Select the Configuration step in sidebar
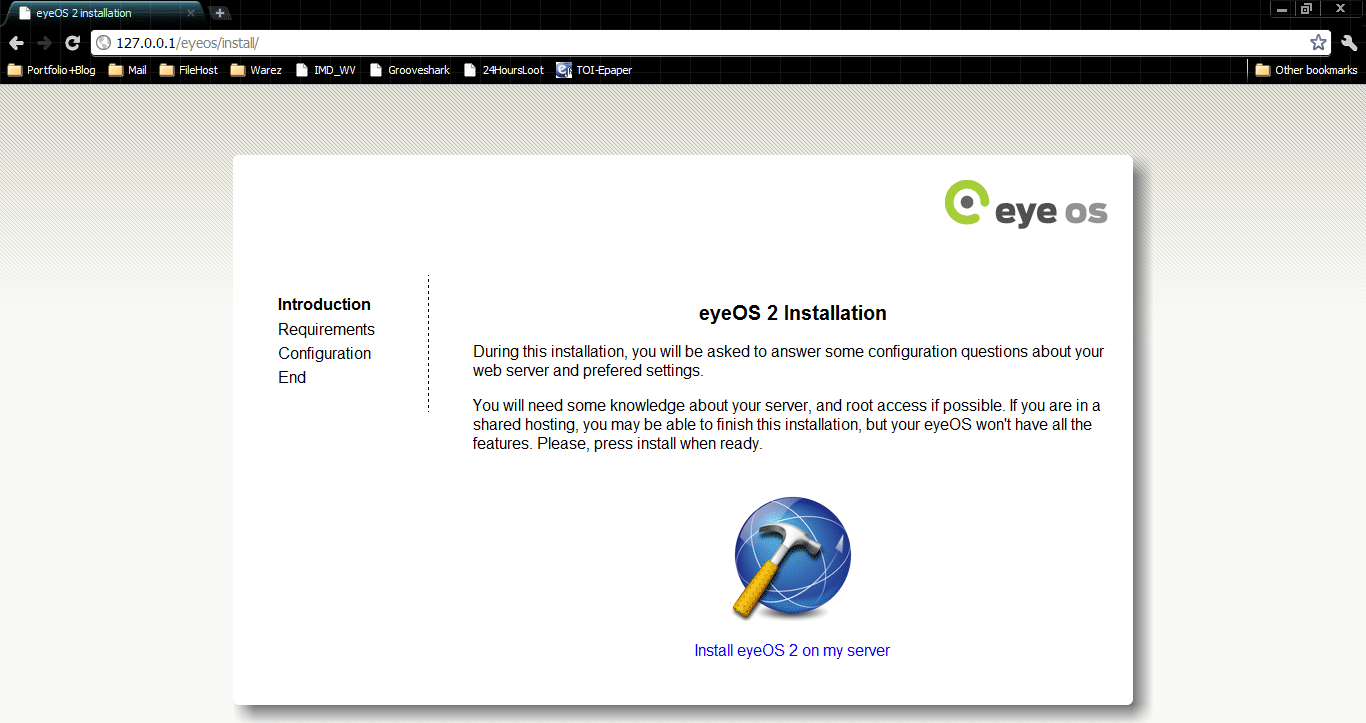Image resolution: width=1366 pixels, height=723 pixels. pos(324,353)
